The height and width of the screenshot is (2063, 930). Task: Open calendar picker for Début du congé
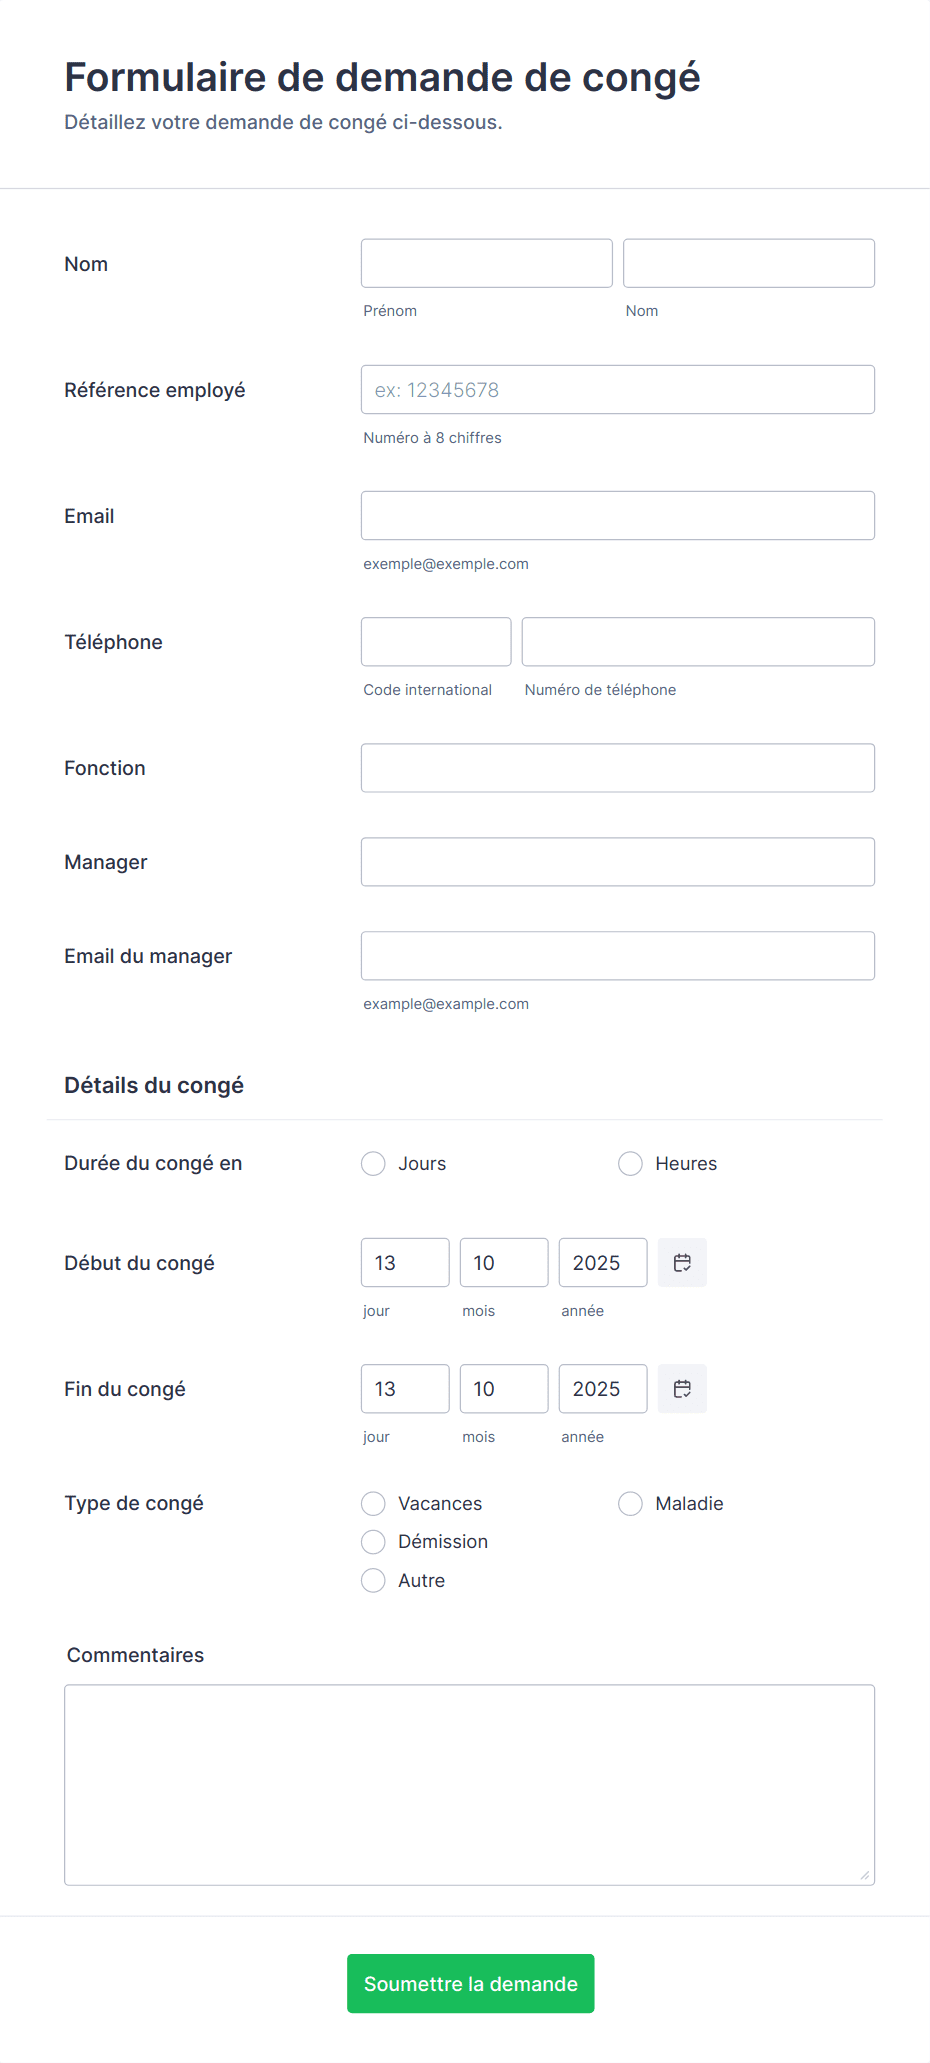click(x=682, y=1263)
